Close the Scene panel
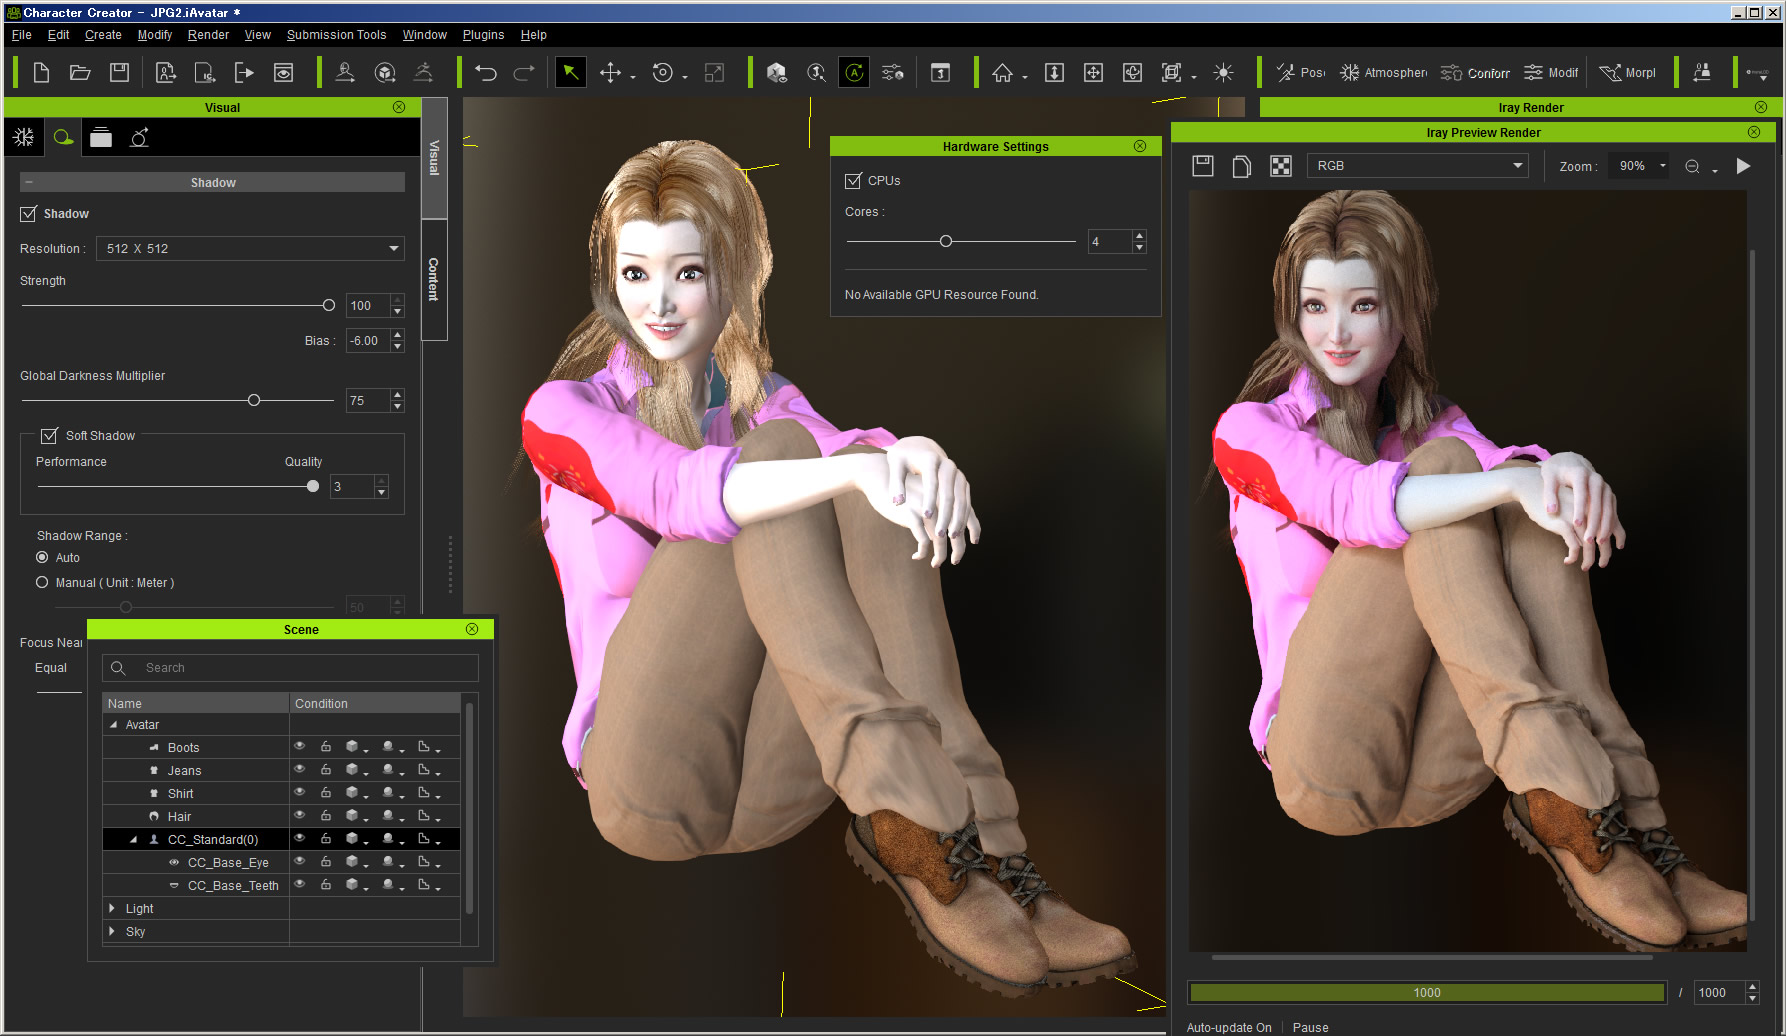 point(472,629)
